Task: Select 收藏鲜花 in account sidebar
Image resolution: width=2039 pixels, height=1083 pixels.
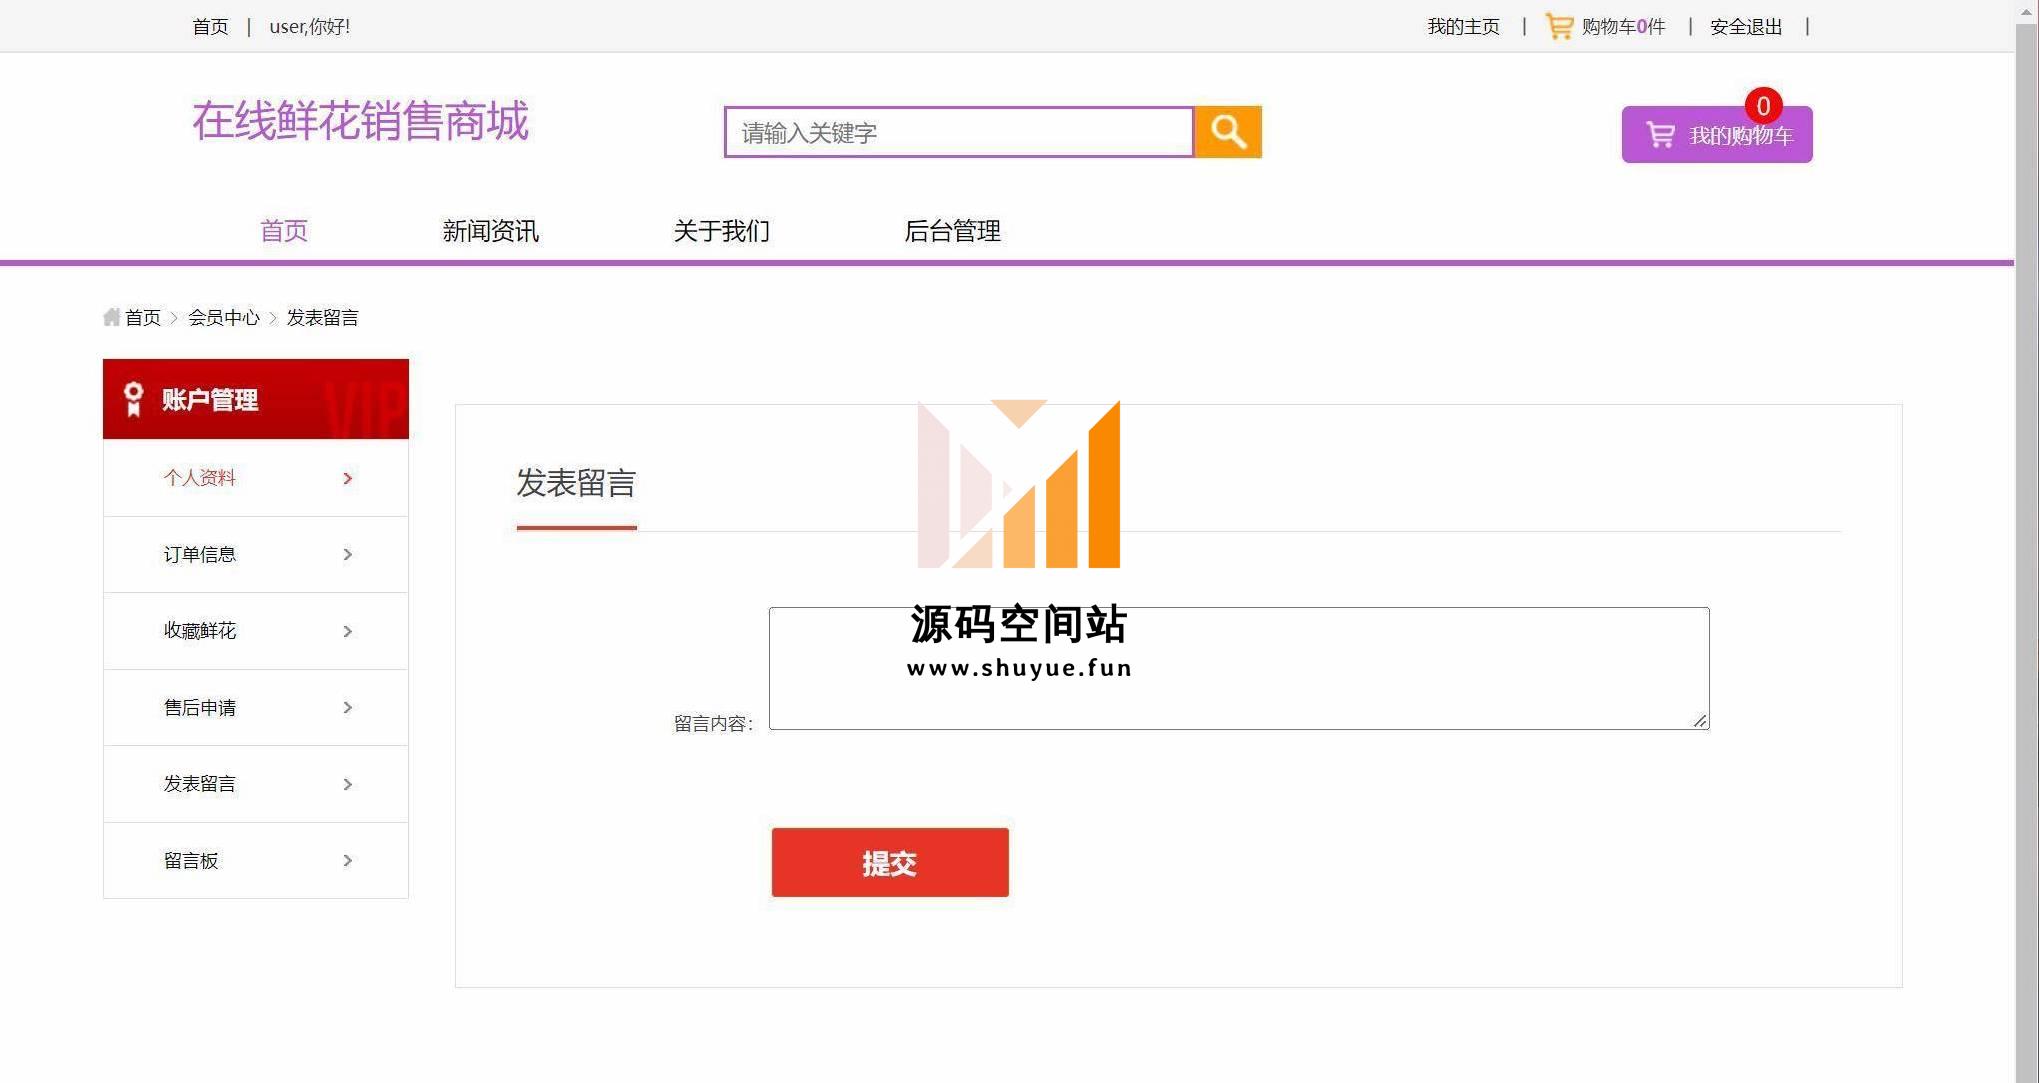Action: pos(256,631)
